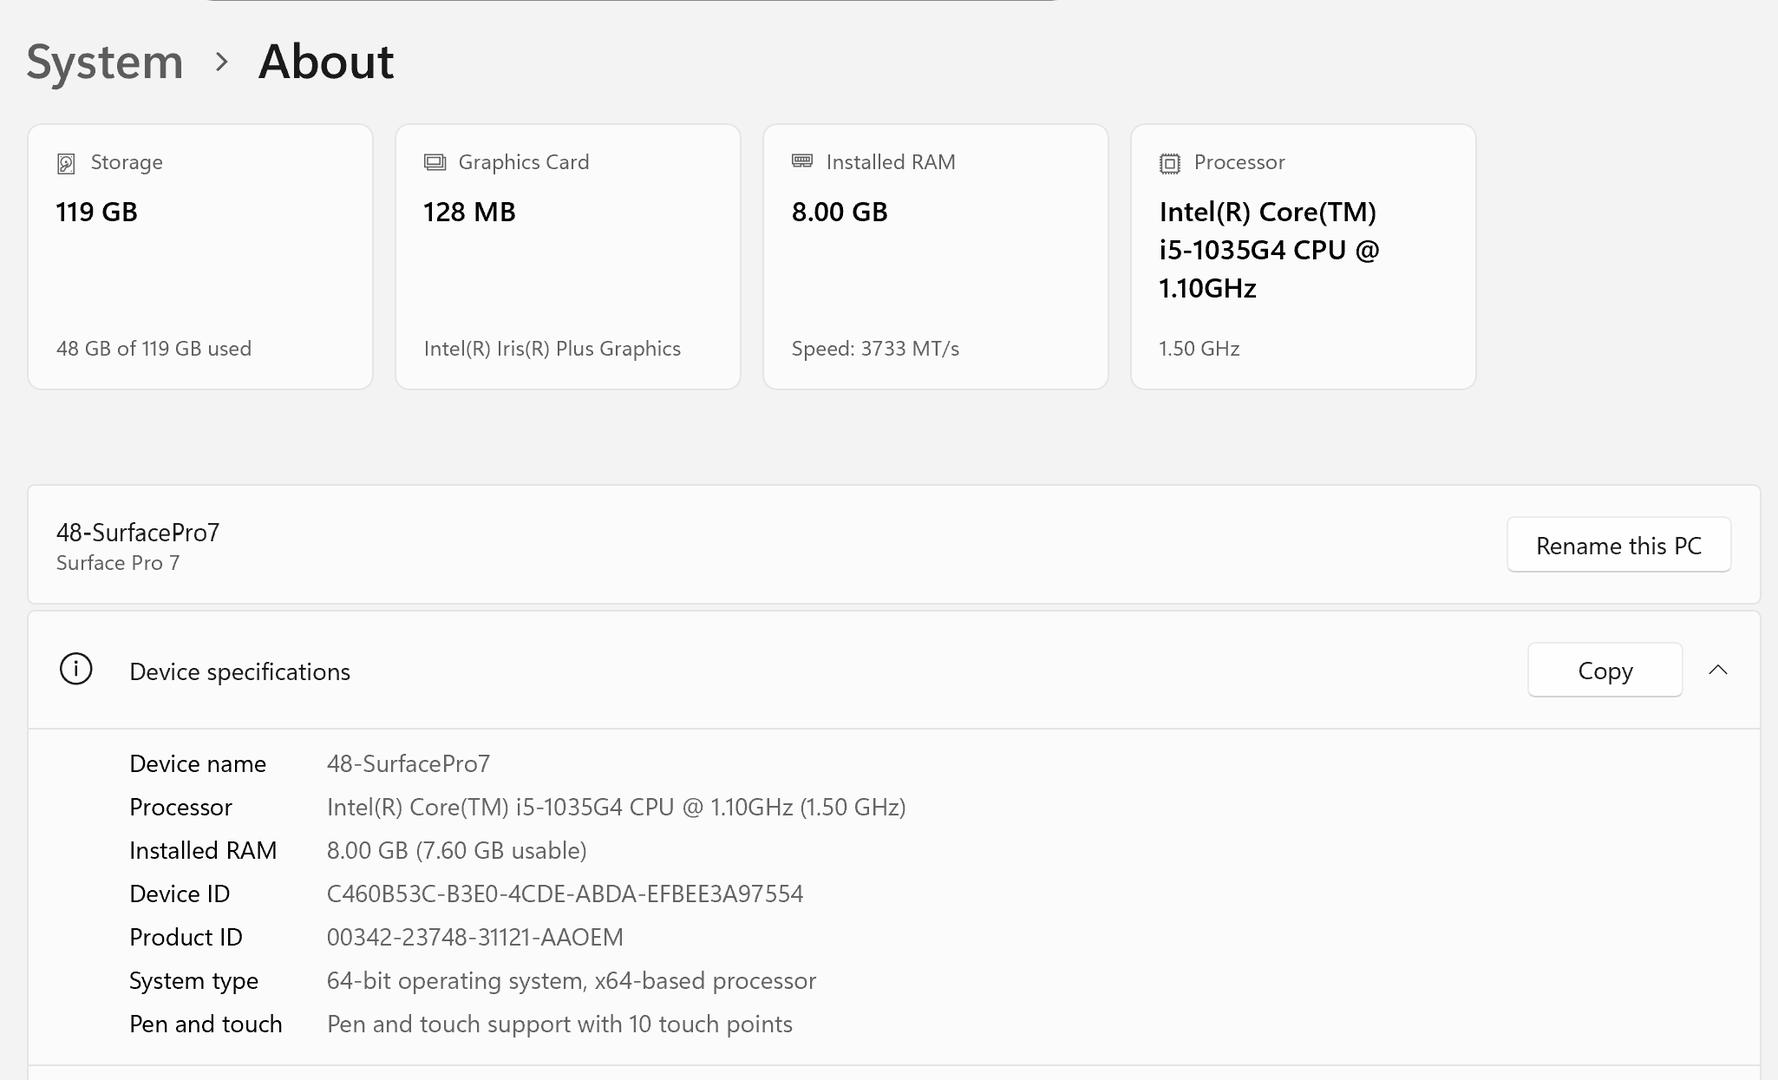Select the Intel Iris Plus Graphics card tile
This screenshot has width=1778, height=1080.
tap(567, 257)
